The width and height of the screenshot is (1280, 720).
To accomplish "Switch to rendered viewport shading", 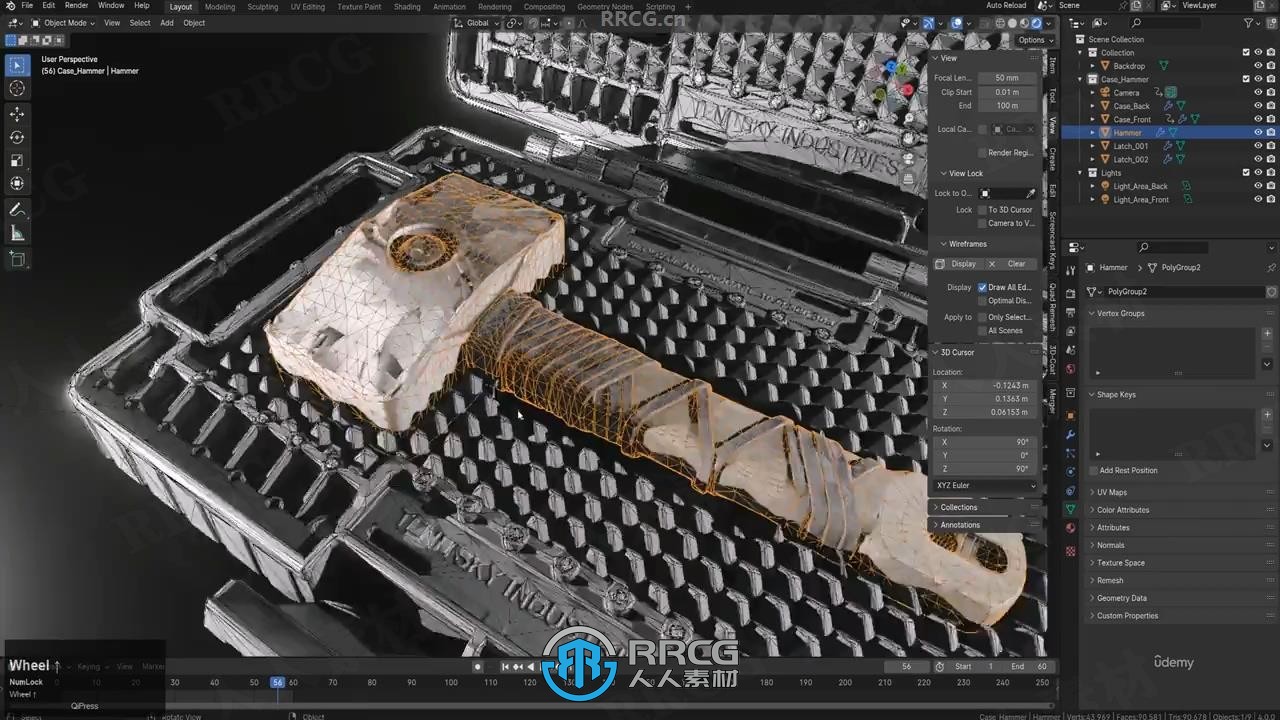I will pyautogui.click(x=1036, y=23).
